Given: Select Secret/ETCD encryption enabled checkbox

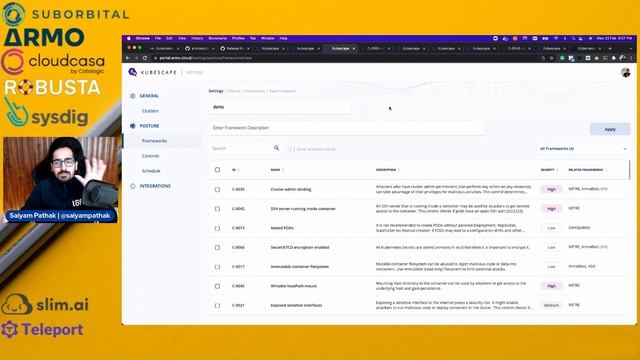Looking at the screenshot, I should click(218, 247).
